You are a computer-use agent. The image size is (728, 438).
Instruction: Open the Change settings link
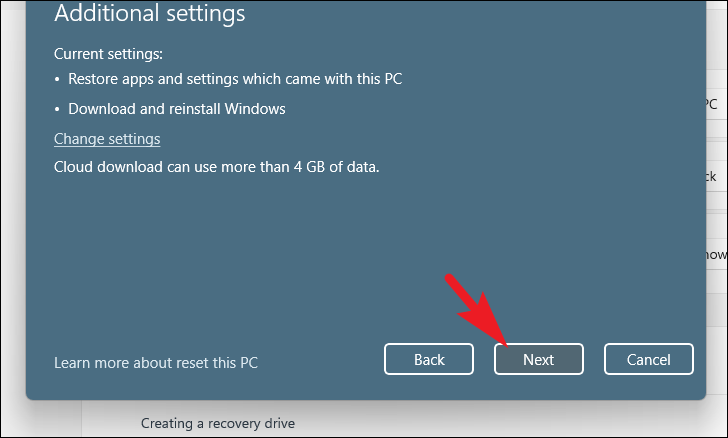(x=107, y=139)
